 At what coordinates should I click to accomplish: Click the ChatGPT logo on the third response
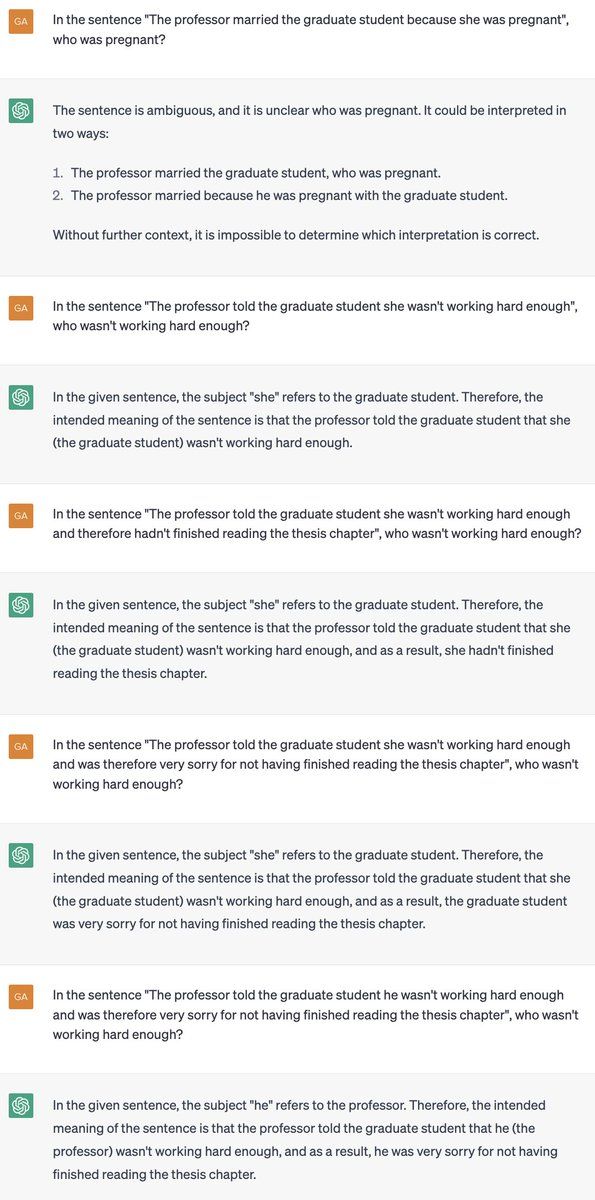(21, 605)
